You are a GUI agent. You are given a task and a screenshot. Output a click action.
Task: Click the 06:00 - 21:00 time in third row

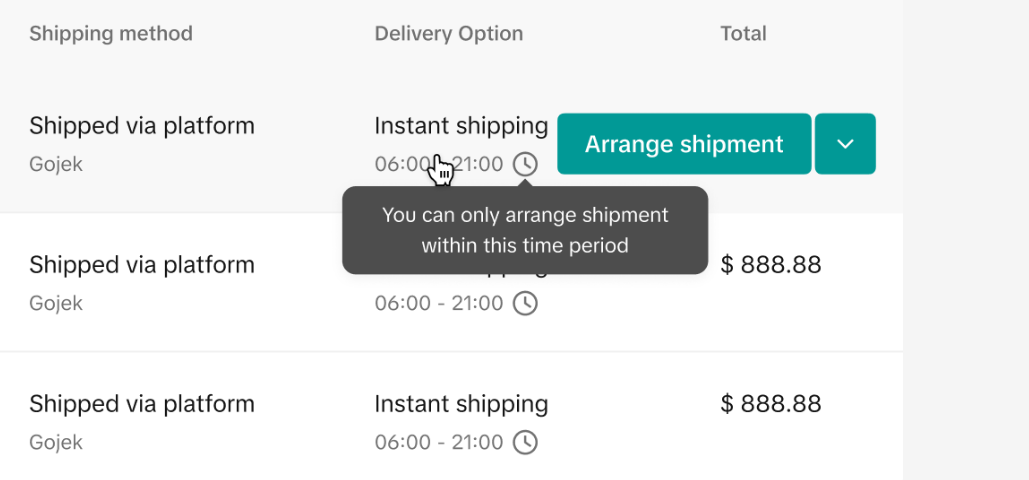tap(439, 442)
